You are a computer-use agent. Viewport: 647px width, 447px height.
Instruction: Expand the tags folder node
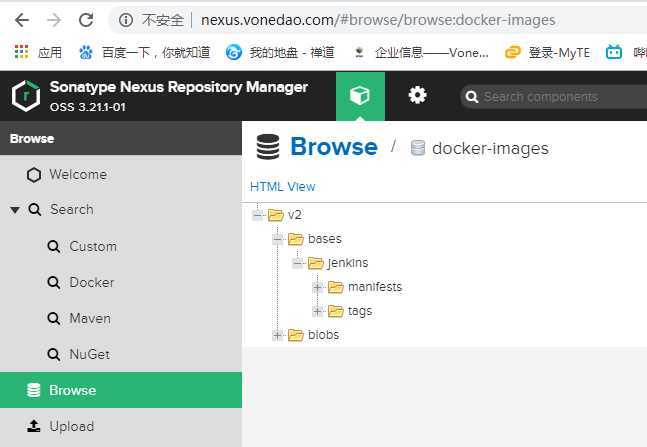pyautogui.click(x=317, y=311)
